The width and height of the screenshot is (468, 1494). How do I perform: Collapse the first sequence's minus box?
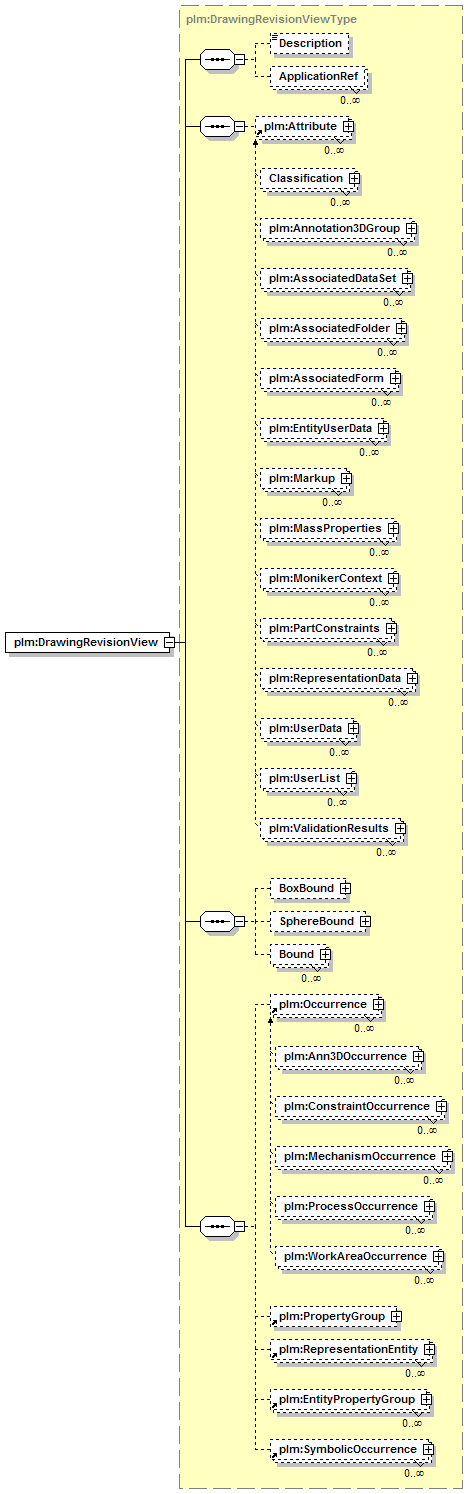238,60
